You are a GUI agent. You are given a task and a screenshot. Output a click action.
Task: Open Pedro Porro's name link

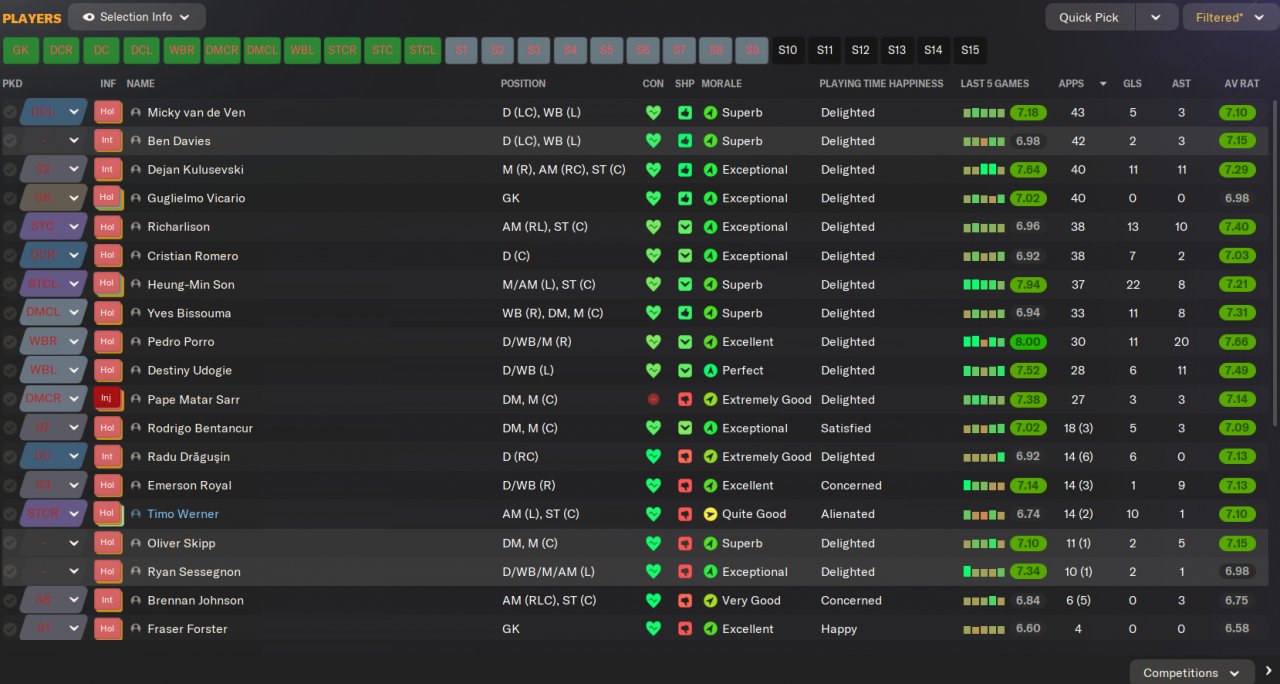point(181,342)
